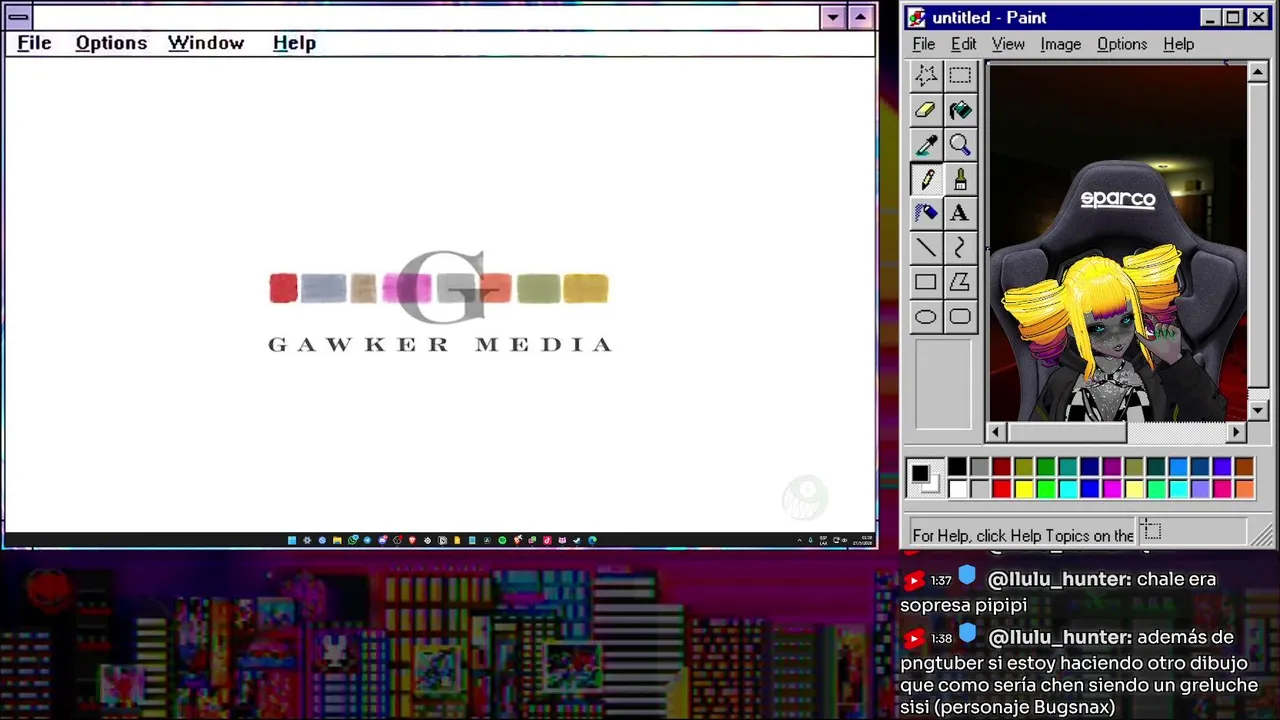Pick white swatch in Paint palette
The image size is (1280, 720).
pyautogui.click(x=957, y=489)
